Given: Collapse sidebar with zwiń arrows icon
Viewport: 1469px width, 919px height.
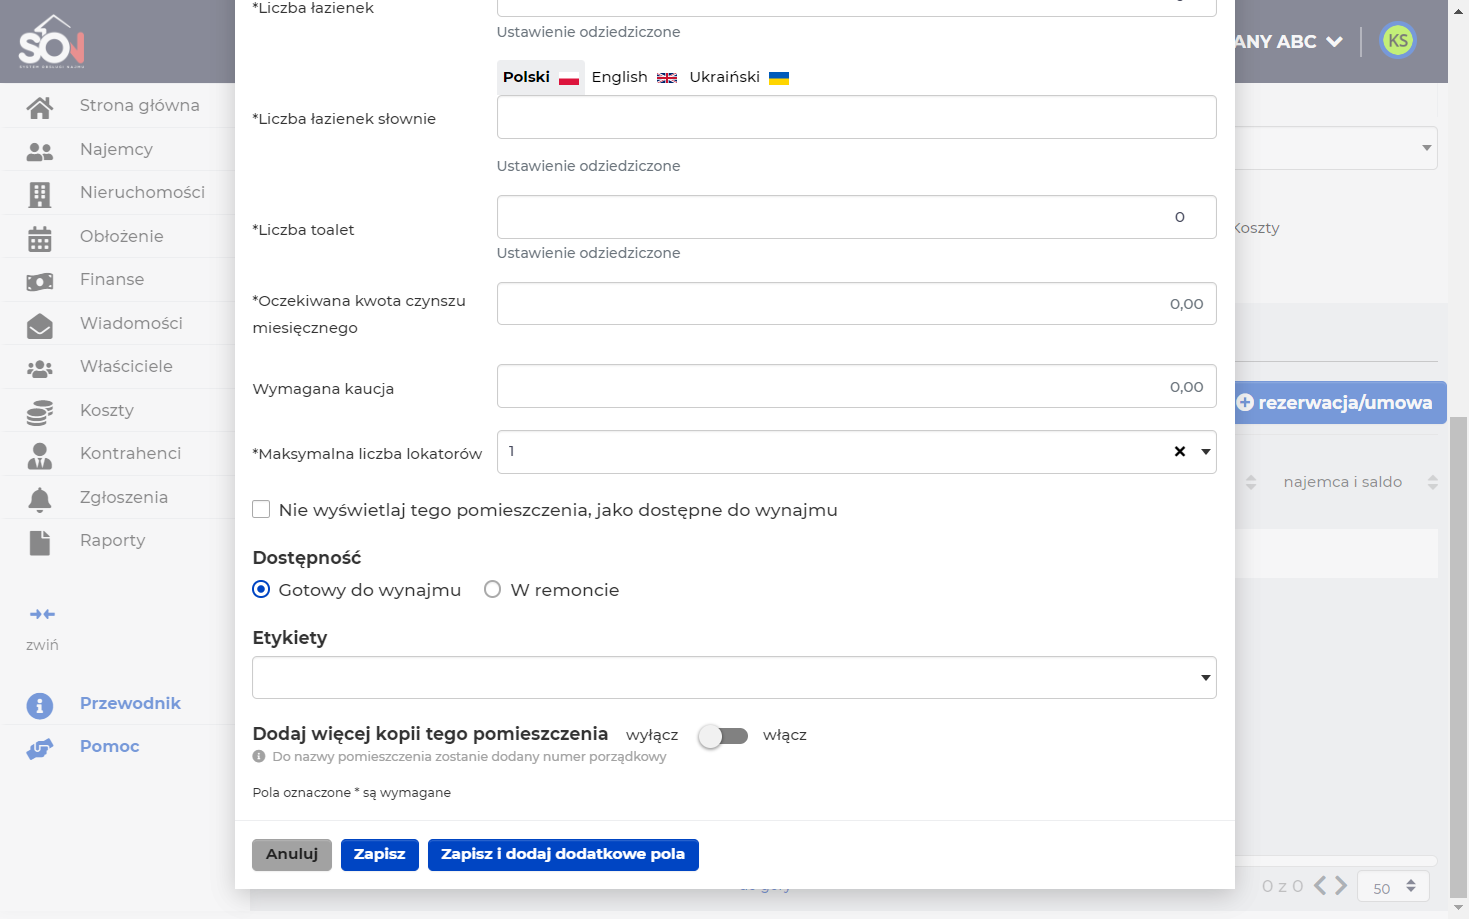Looking at the screenshot, I should point(42,614).
